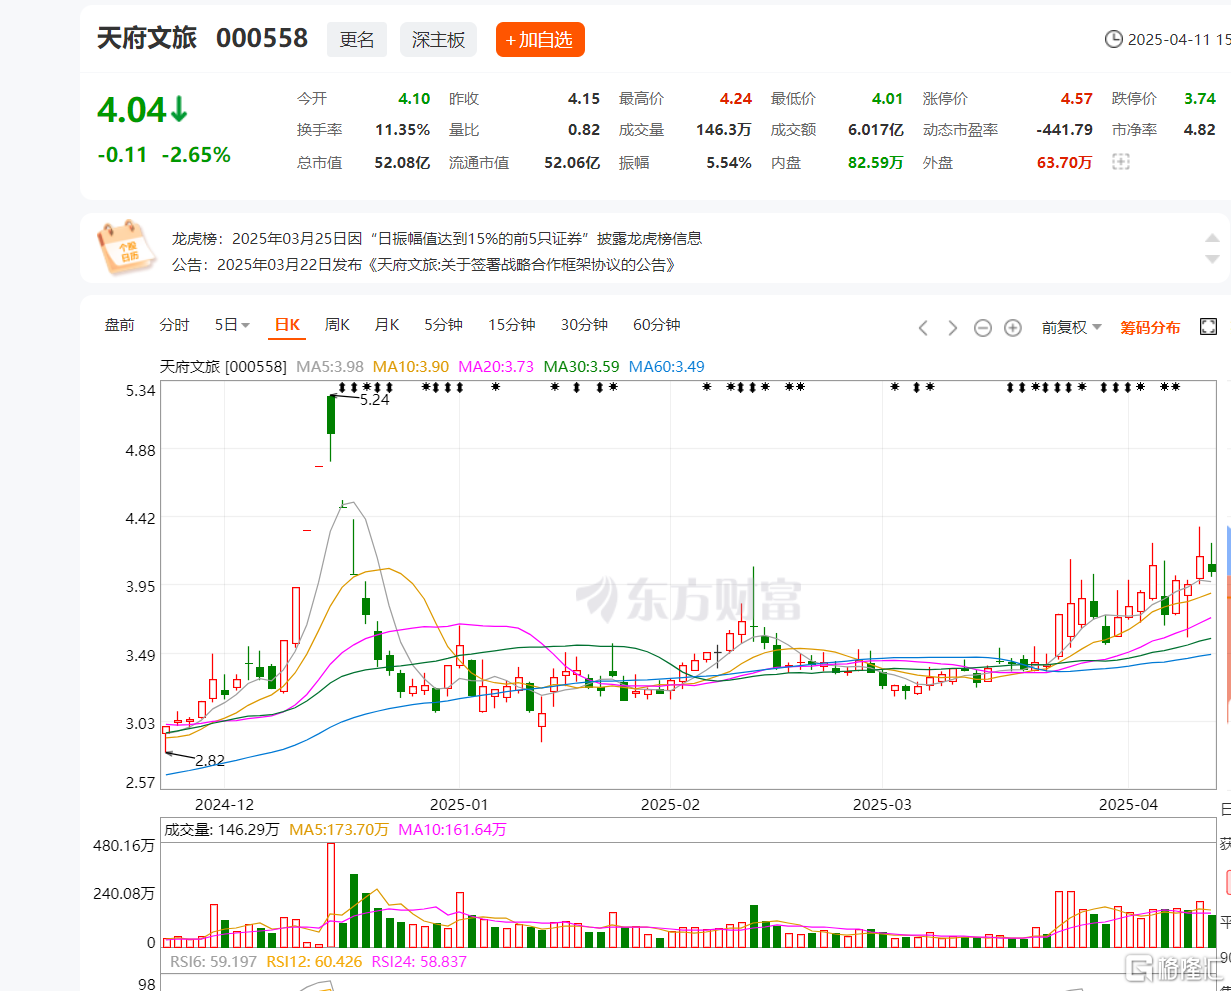Click the stock name 天府文旅
Image resolution: width=1231 pixels, height=991 pixels.
(147, 39)
